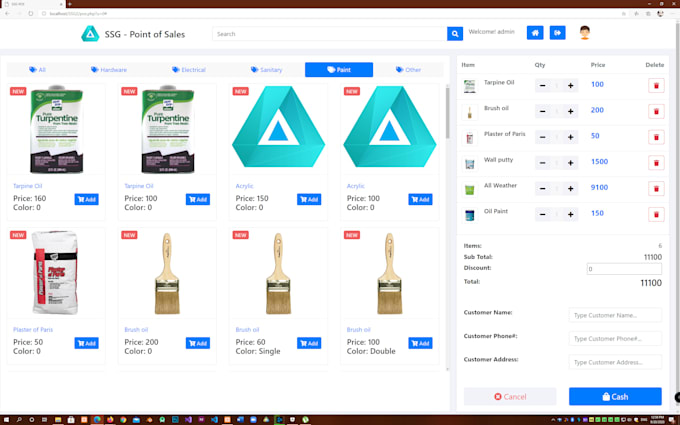Viewport: 680px width, 425px height.
Task: Click the Customer Name field
Action: [x=615, y=315]
